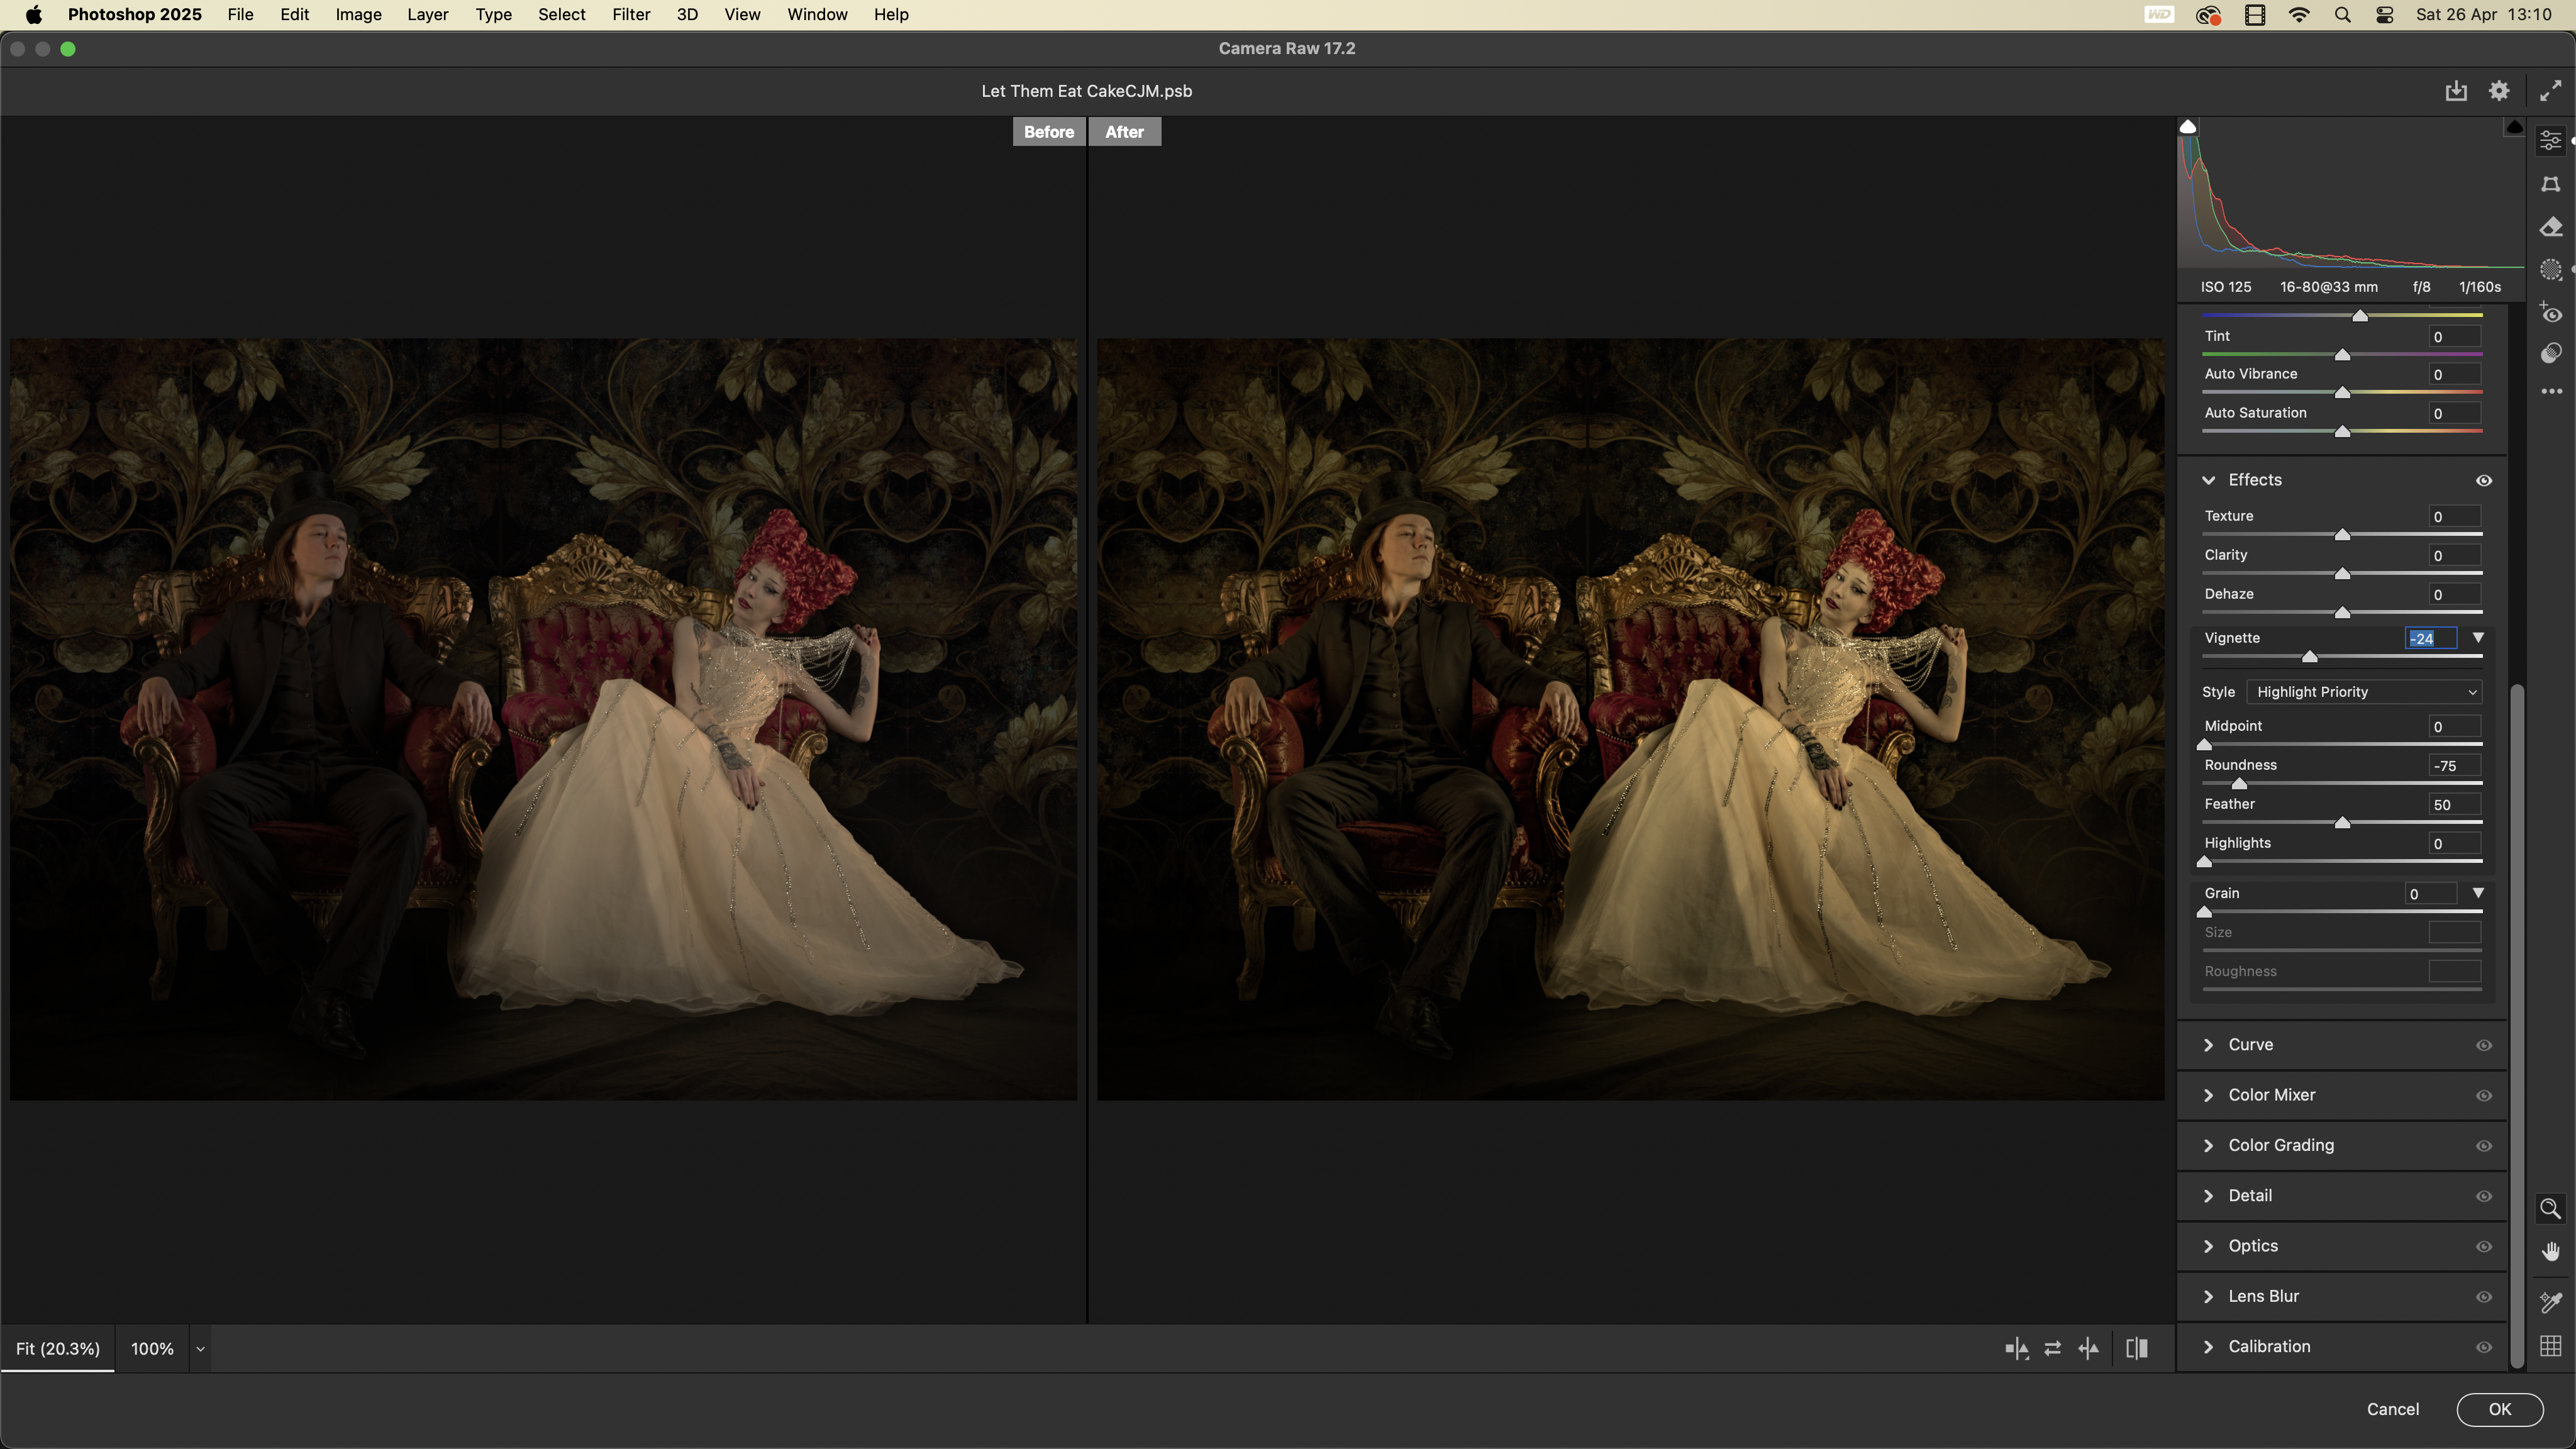Click the OK button
2576x1449 pixels.
2499,1409
